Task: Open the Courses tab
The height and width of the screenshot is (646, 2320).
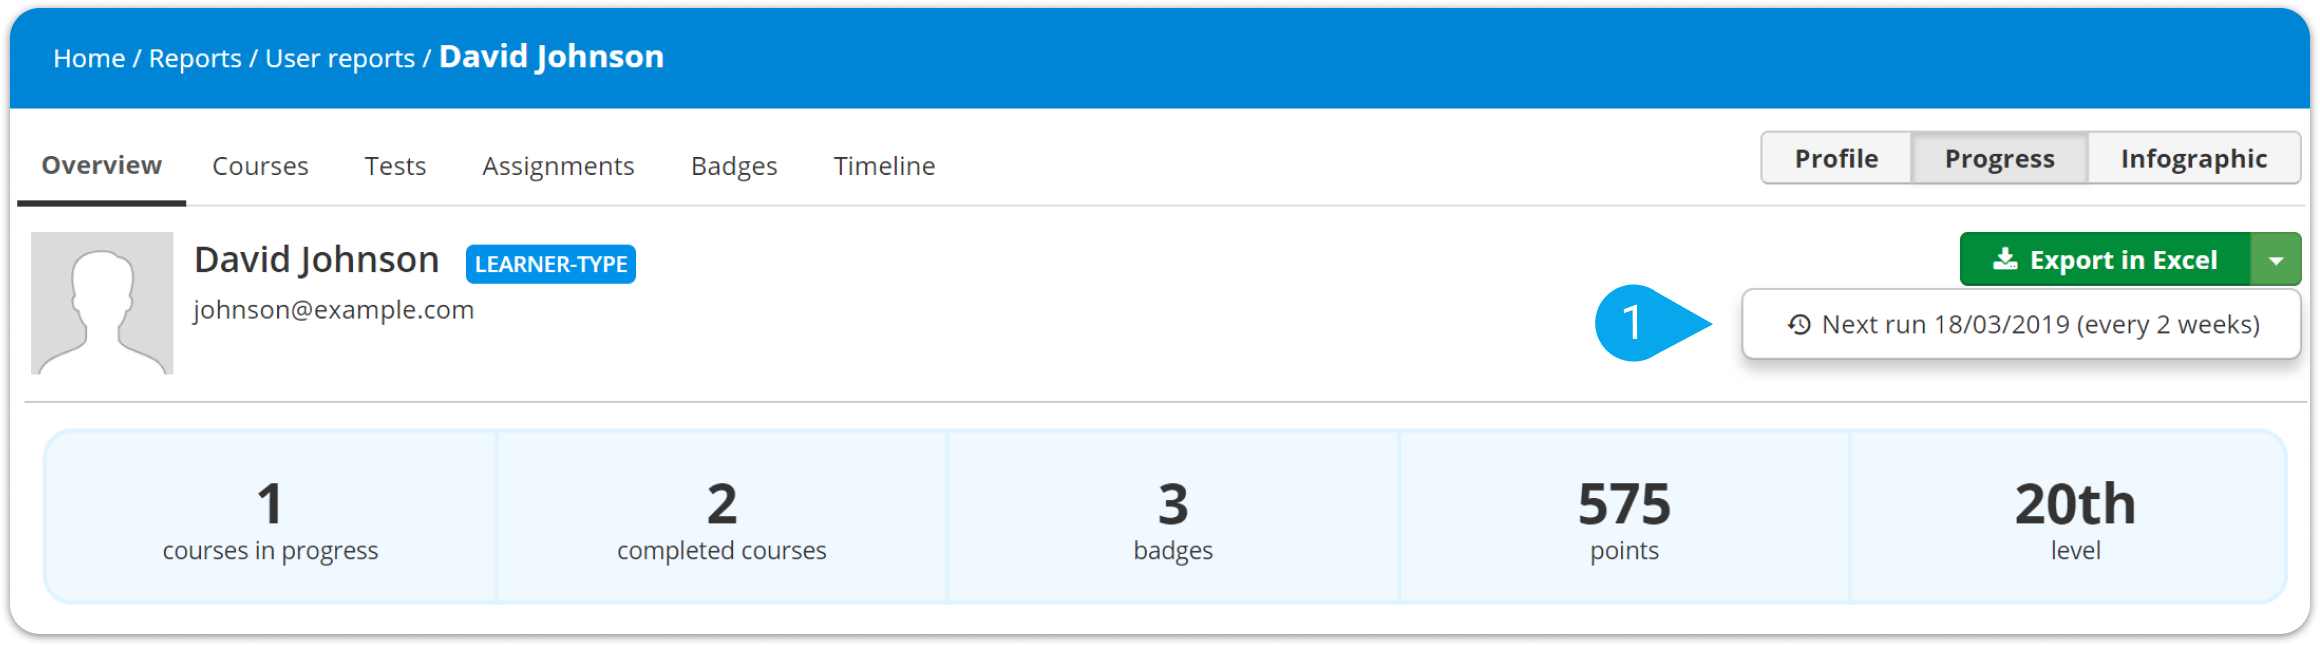Action: (260, 166)
